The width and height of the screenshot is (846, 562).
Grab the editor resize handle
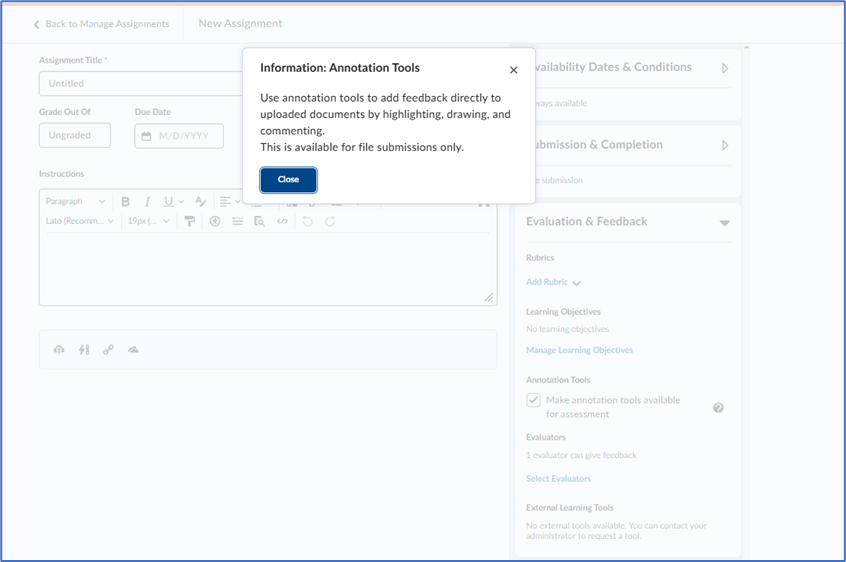489,297
